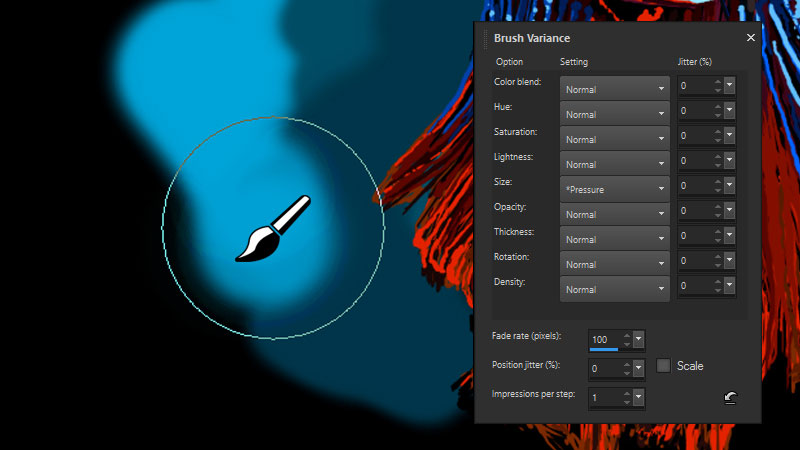Viewport: 800px width, 450px height.
Task: Open the Size setting dropdown showing Pressure
Action: click(x=615, y=189)
